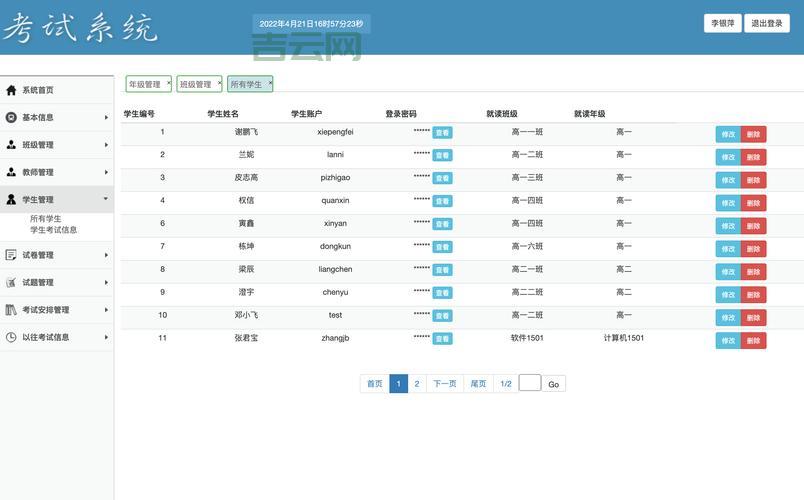Click 删除 for student 谢鹏飞
The width and height of the screenshot is (804, 500).
(x=753, y=134)
